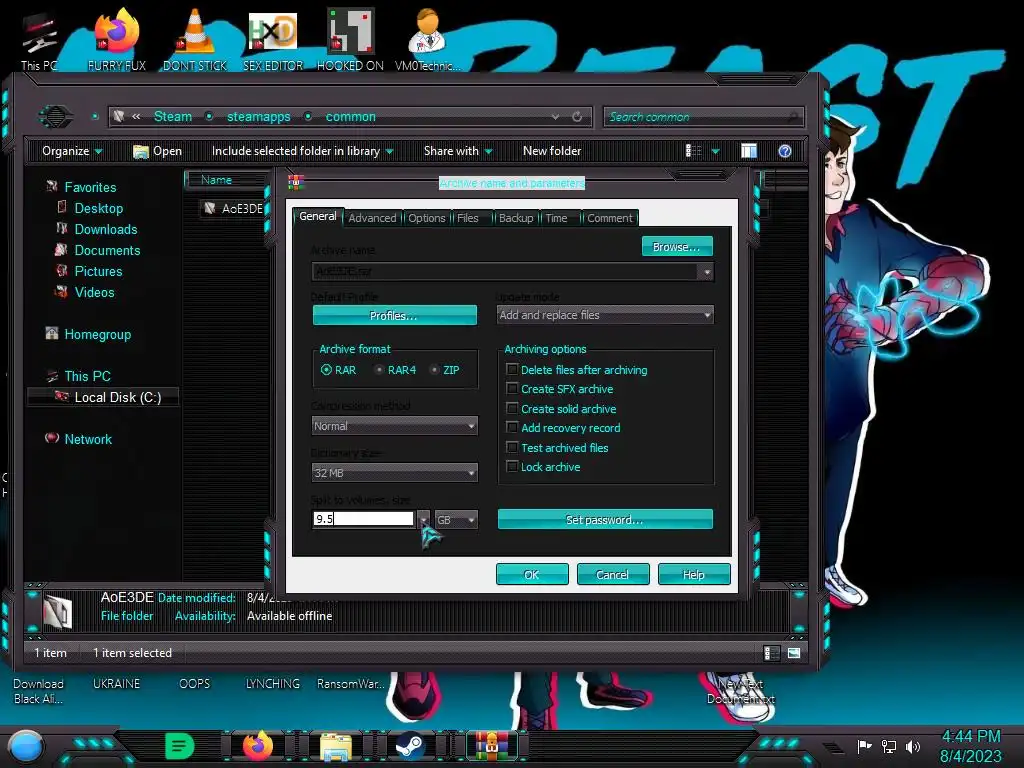Image resolution: width=1024 pixels, height=768 pixels.
Task: Click the WinRAR icon in the dialog title
Action: [x=296, y=182]
